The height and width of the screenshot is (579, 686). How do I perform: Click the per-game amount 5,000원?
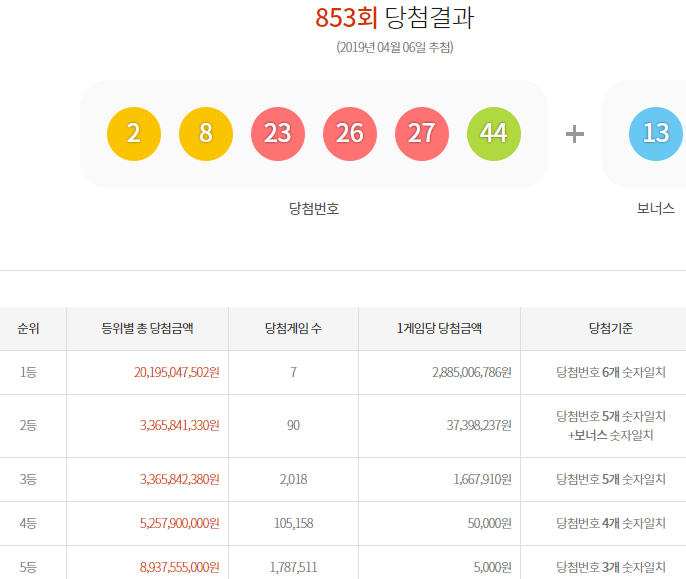(493, 568)
